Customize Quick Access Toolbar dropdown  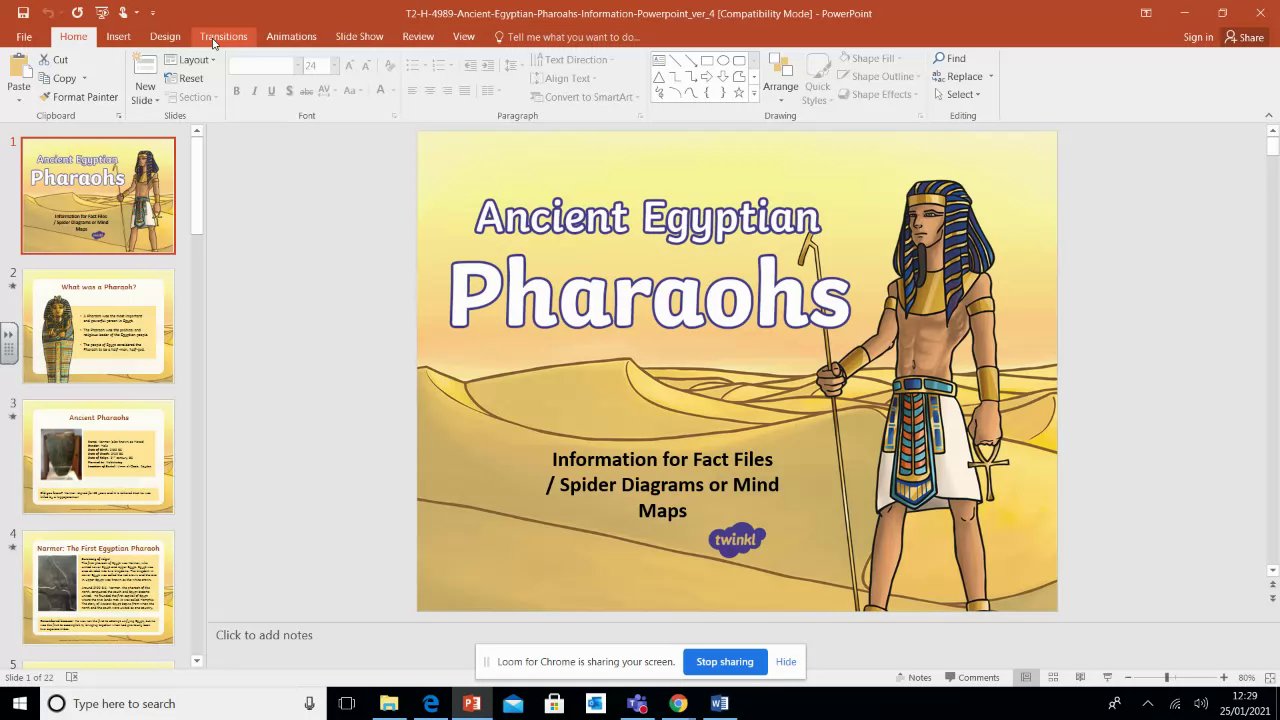point(153,13)
